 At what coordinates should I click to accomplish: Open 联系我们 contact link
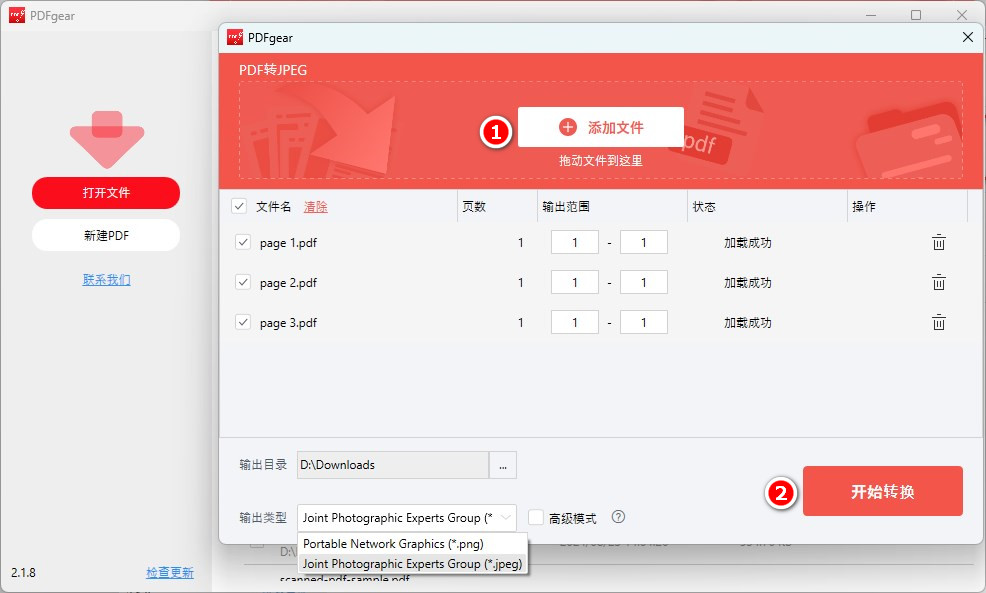click(105, 279)
